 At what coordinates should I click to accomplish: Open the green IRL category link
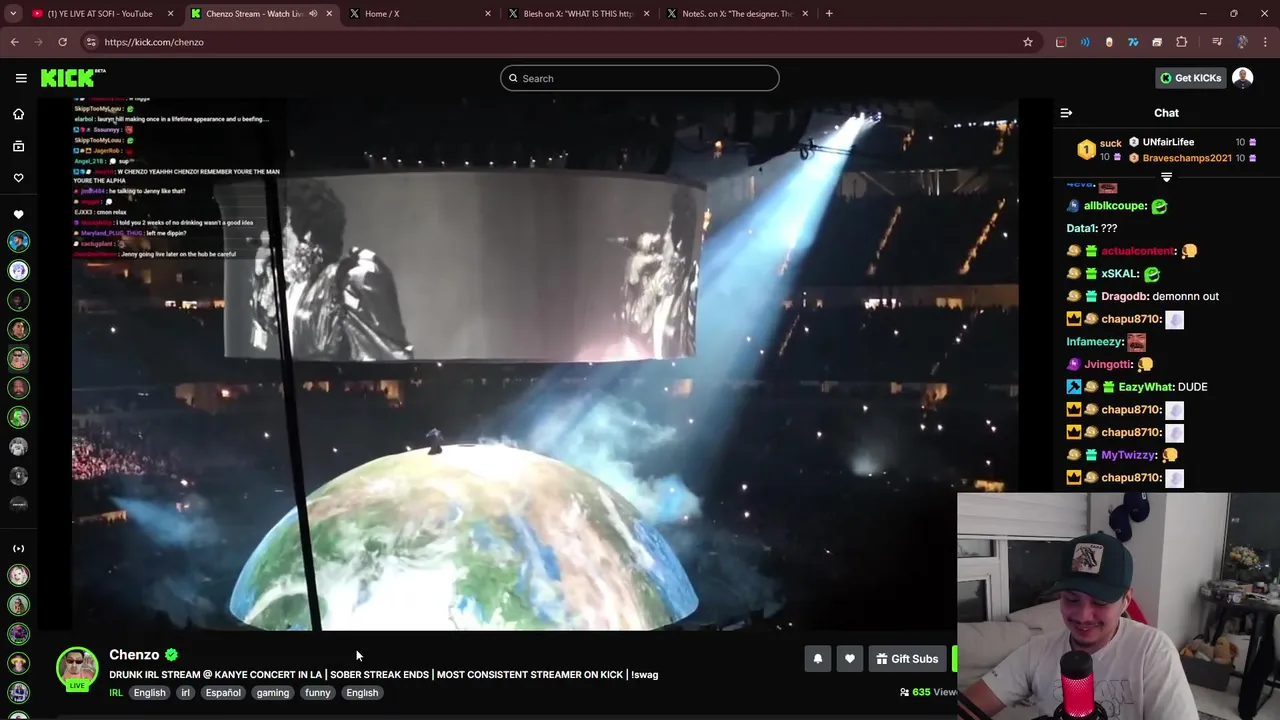116,693
